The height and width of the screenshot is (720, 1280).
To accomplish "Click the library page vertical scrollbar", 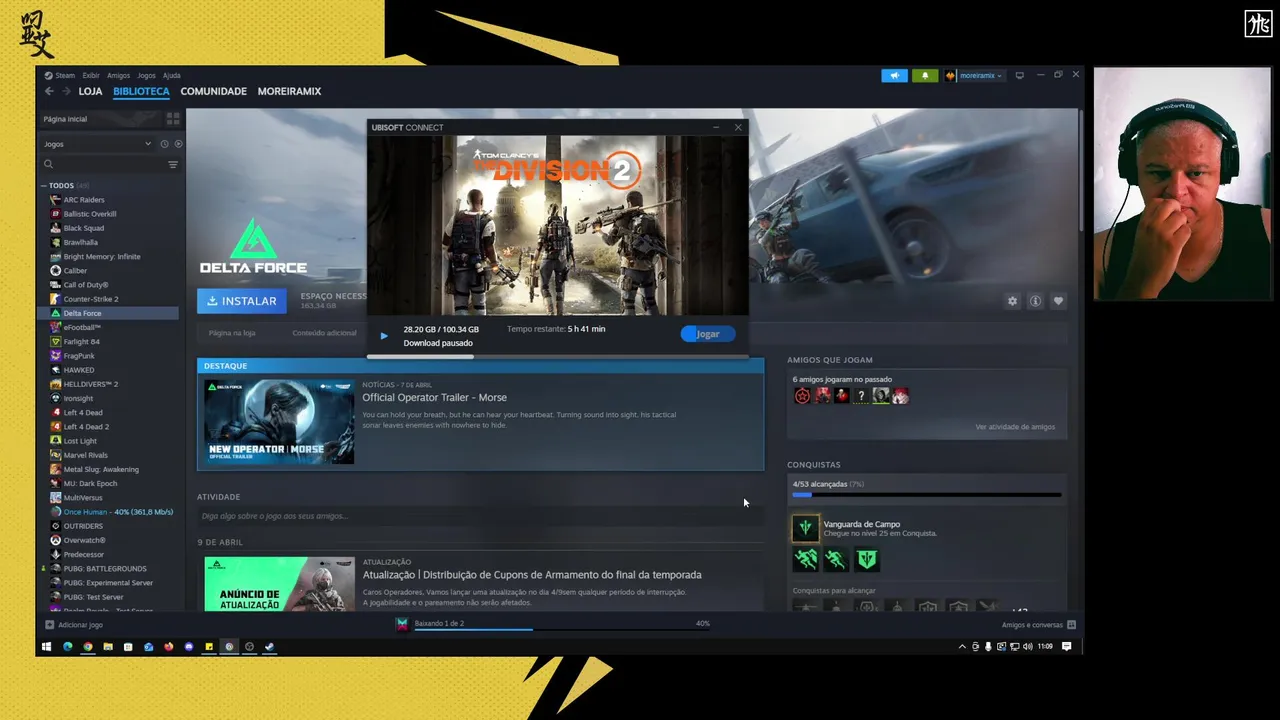I will (1079, 170).
